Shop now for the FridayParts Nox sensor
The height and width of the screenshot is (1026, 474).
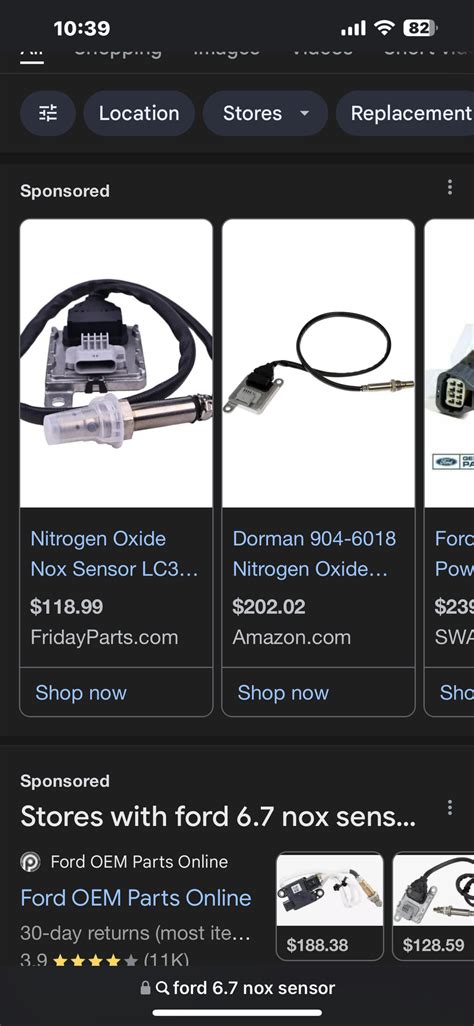click(x=81, y=693)
